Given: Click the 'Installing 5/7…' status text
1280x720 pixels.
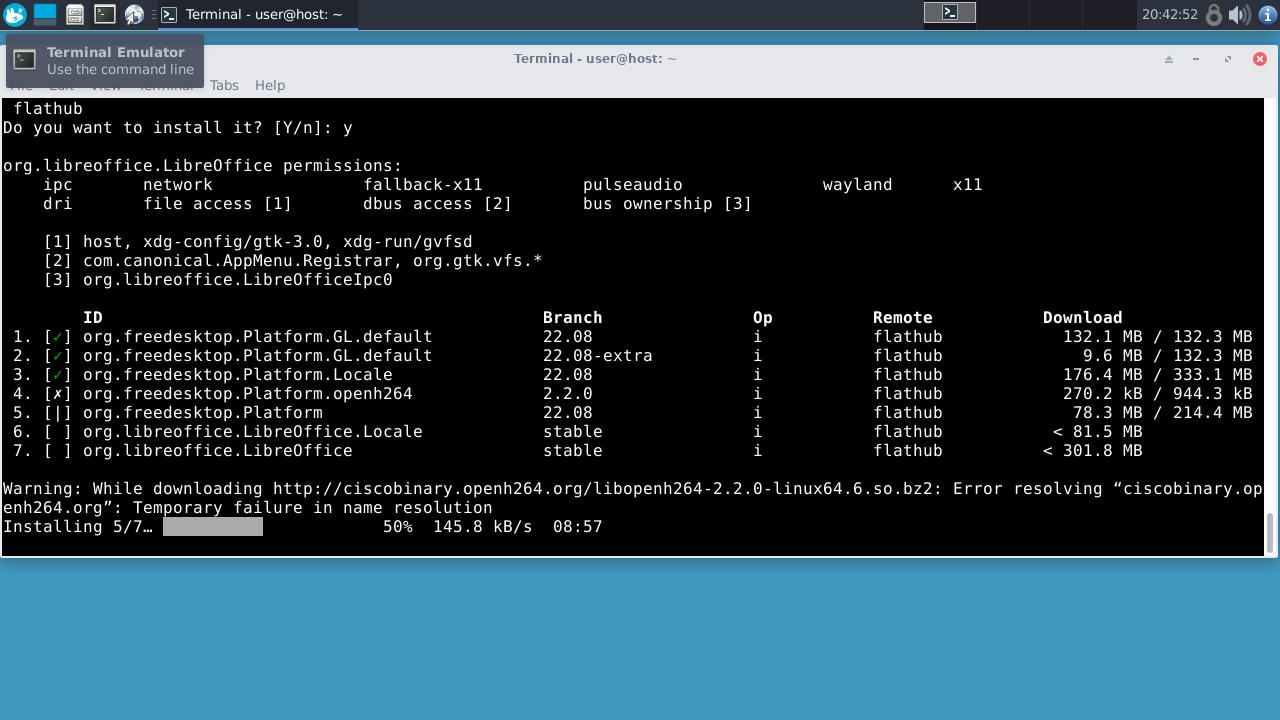Looking at the screenshot, I should click(78, 526).
